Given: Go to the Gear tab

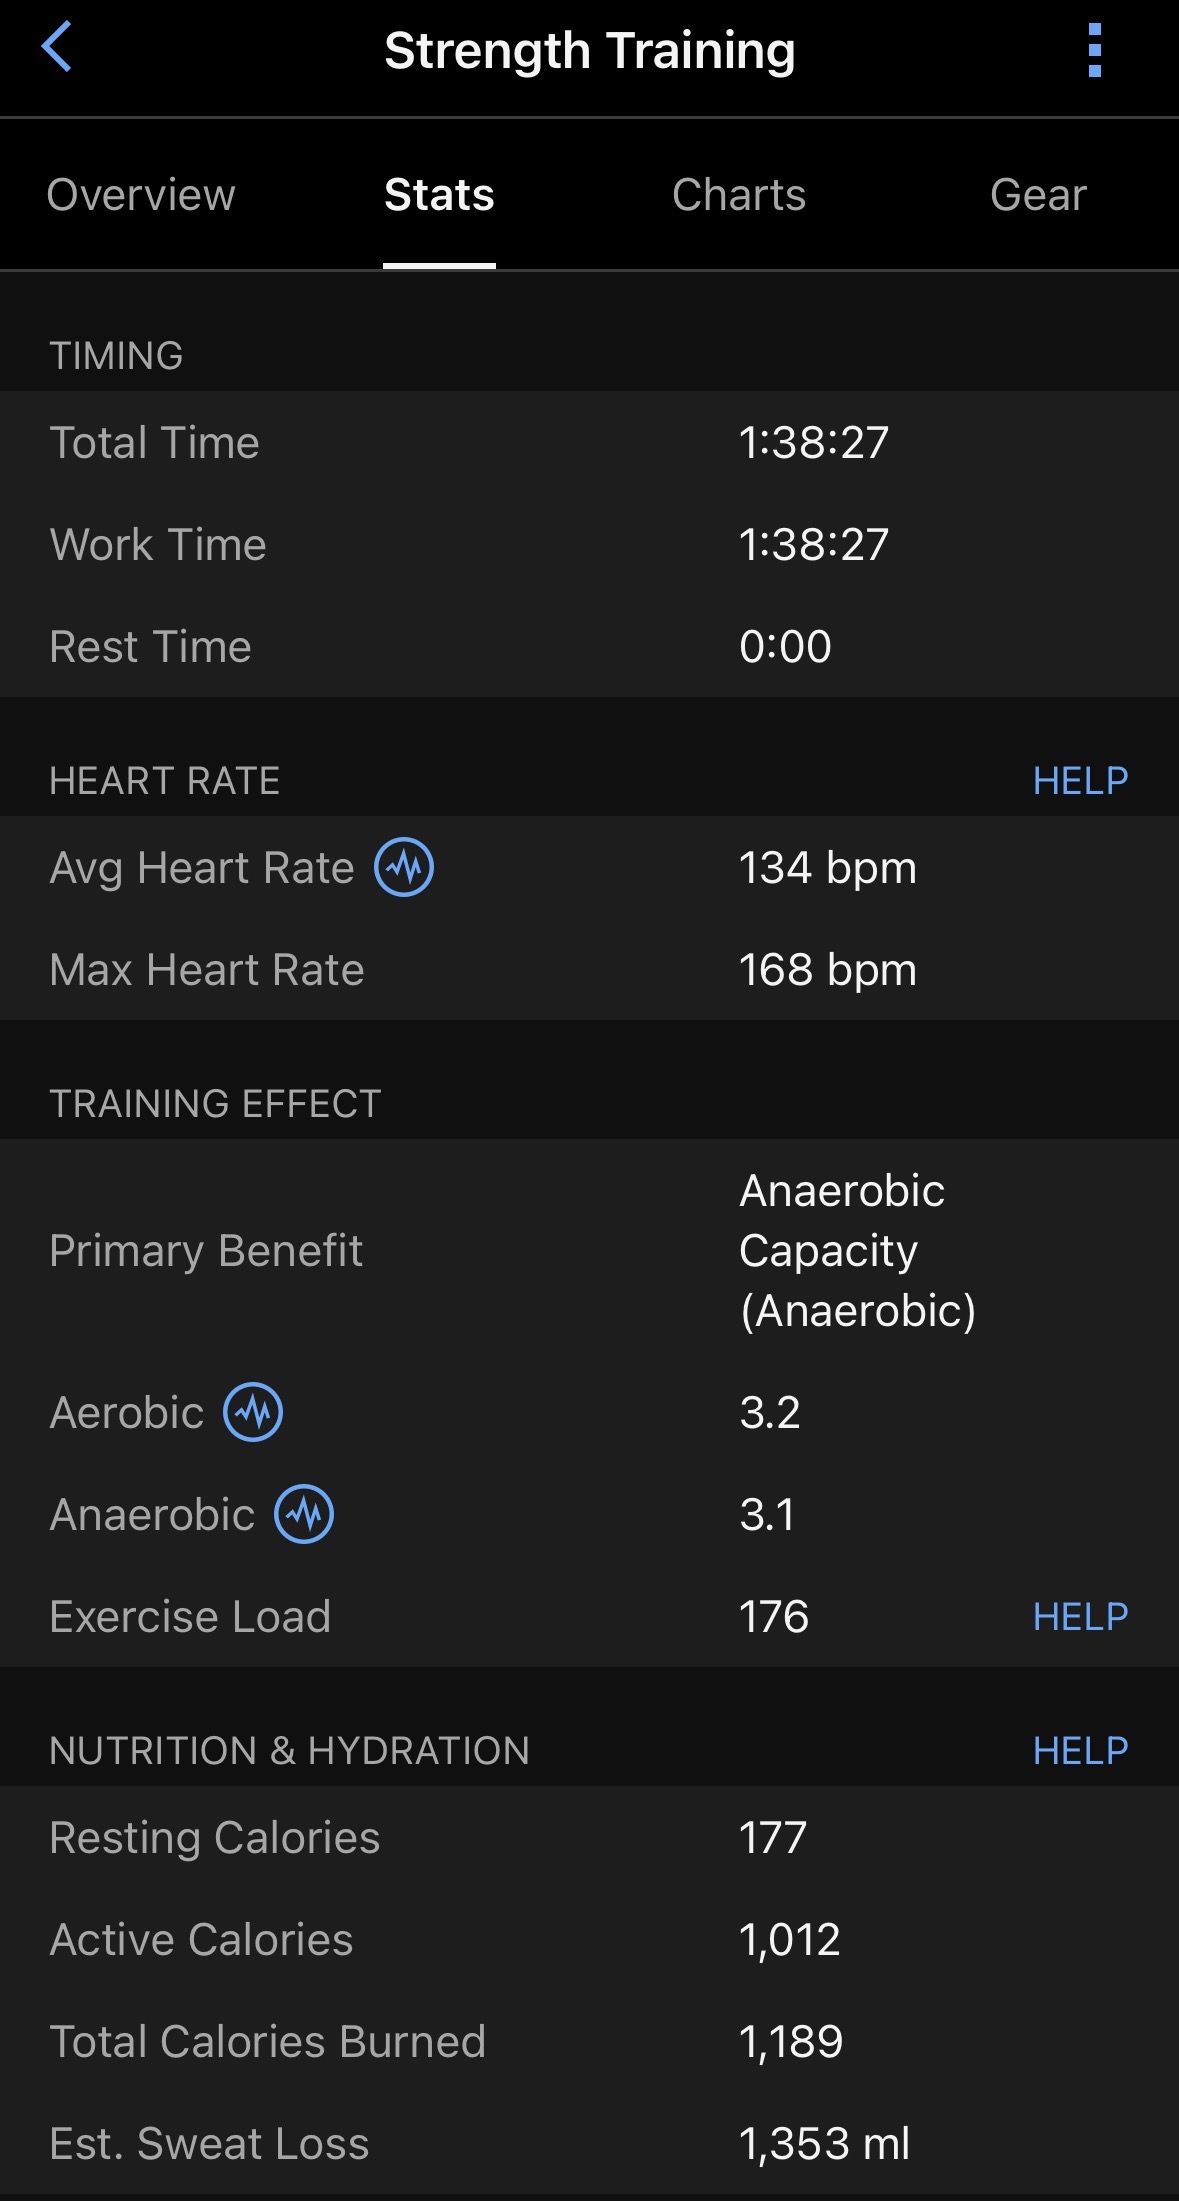Looking at the screenshot, I should coord(1038,194).
